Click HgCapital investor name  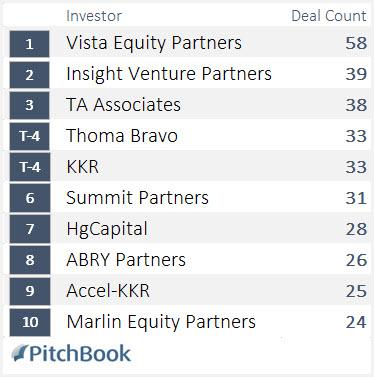(x=107, y=229)
